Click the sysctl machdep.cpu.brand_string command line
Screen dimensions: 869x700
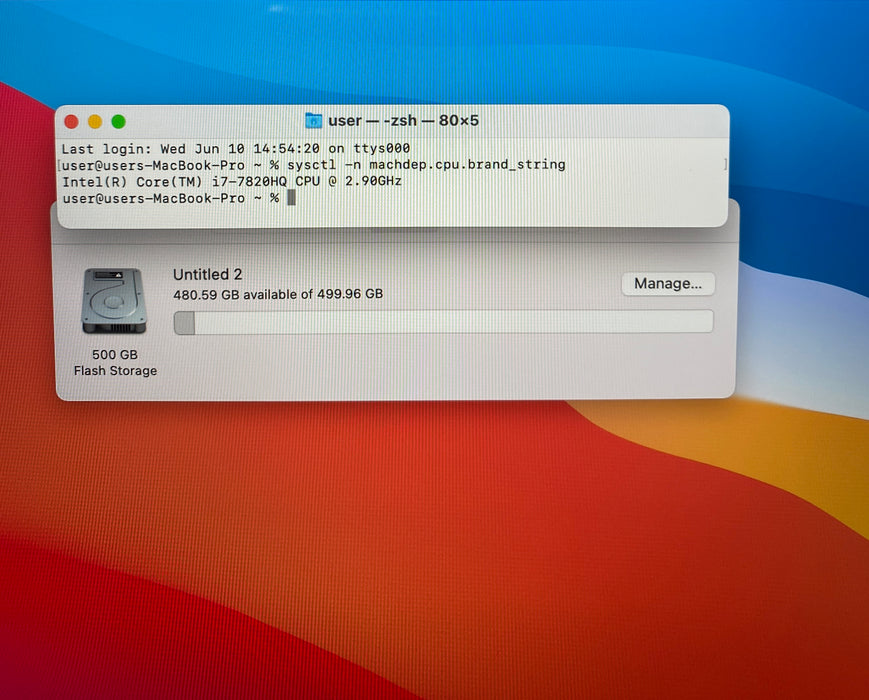pyautogui.click(x=314, y=165)
